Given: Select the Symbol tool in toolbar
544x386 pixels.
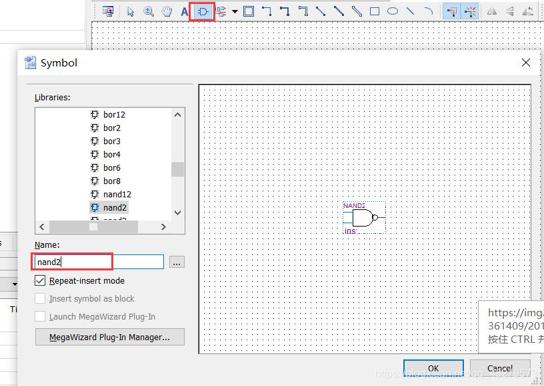Looking at the screenshot, I should (202, 12).
